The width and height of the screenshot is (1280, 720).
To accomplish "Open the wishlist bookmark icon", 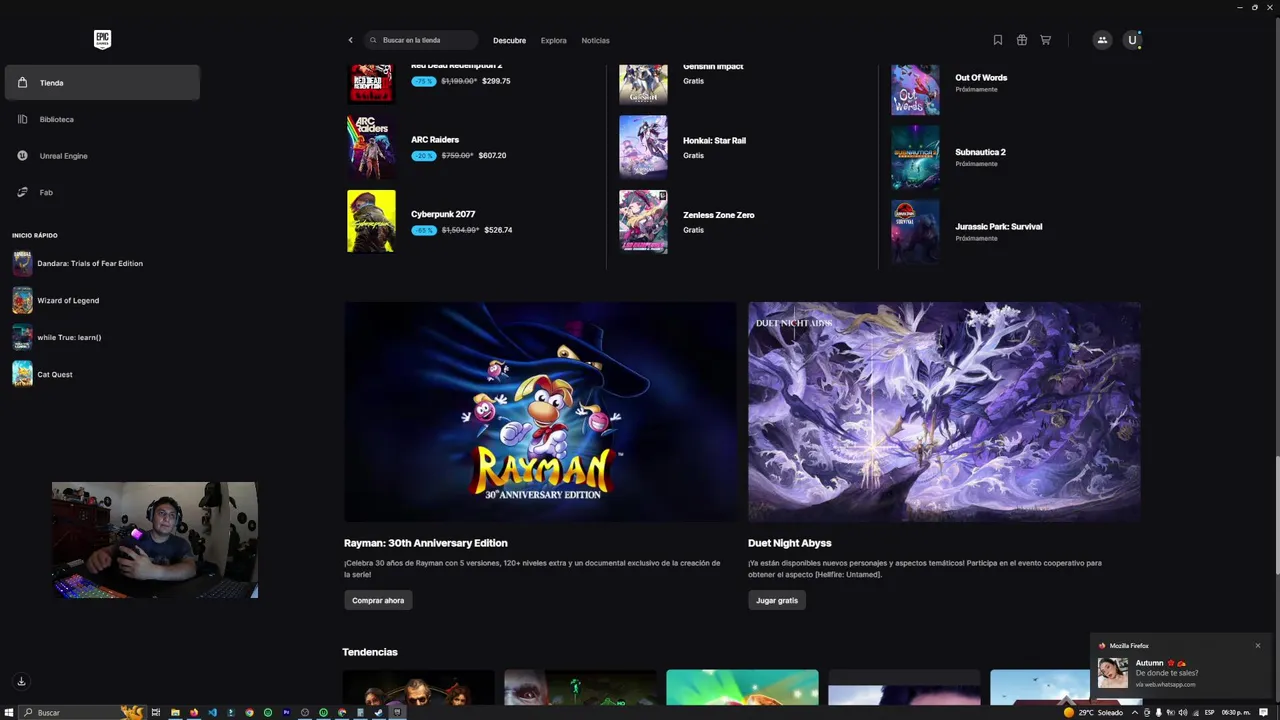I will pos(997,40).
